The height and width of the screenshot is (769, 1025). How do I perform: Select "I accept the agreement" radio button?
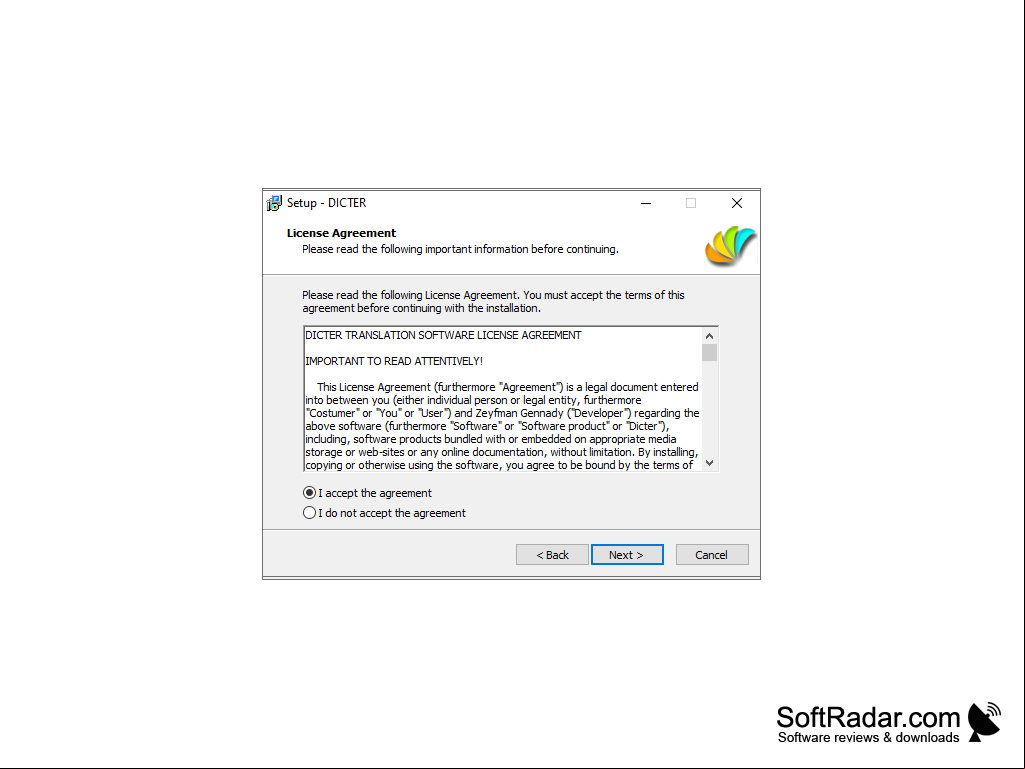point(309,492)
